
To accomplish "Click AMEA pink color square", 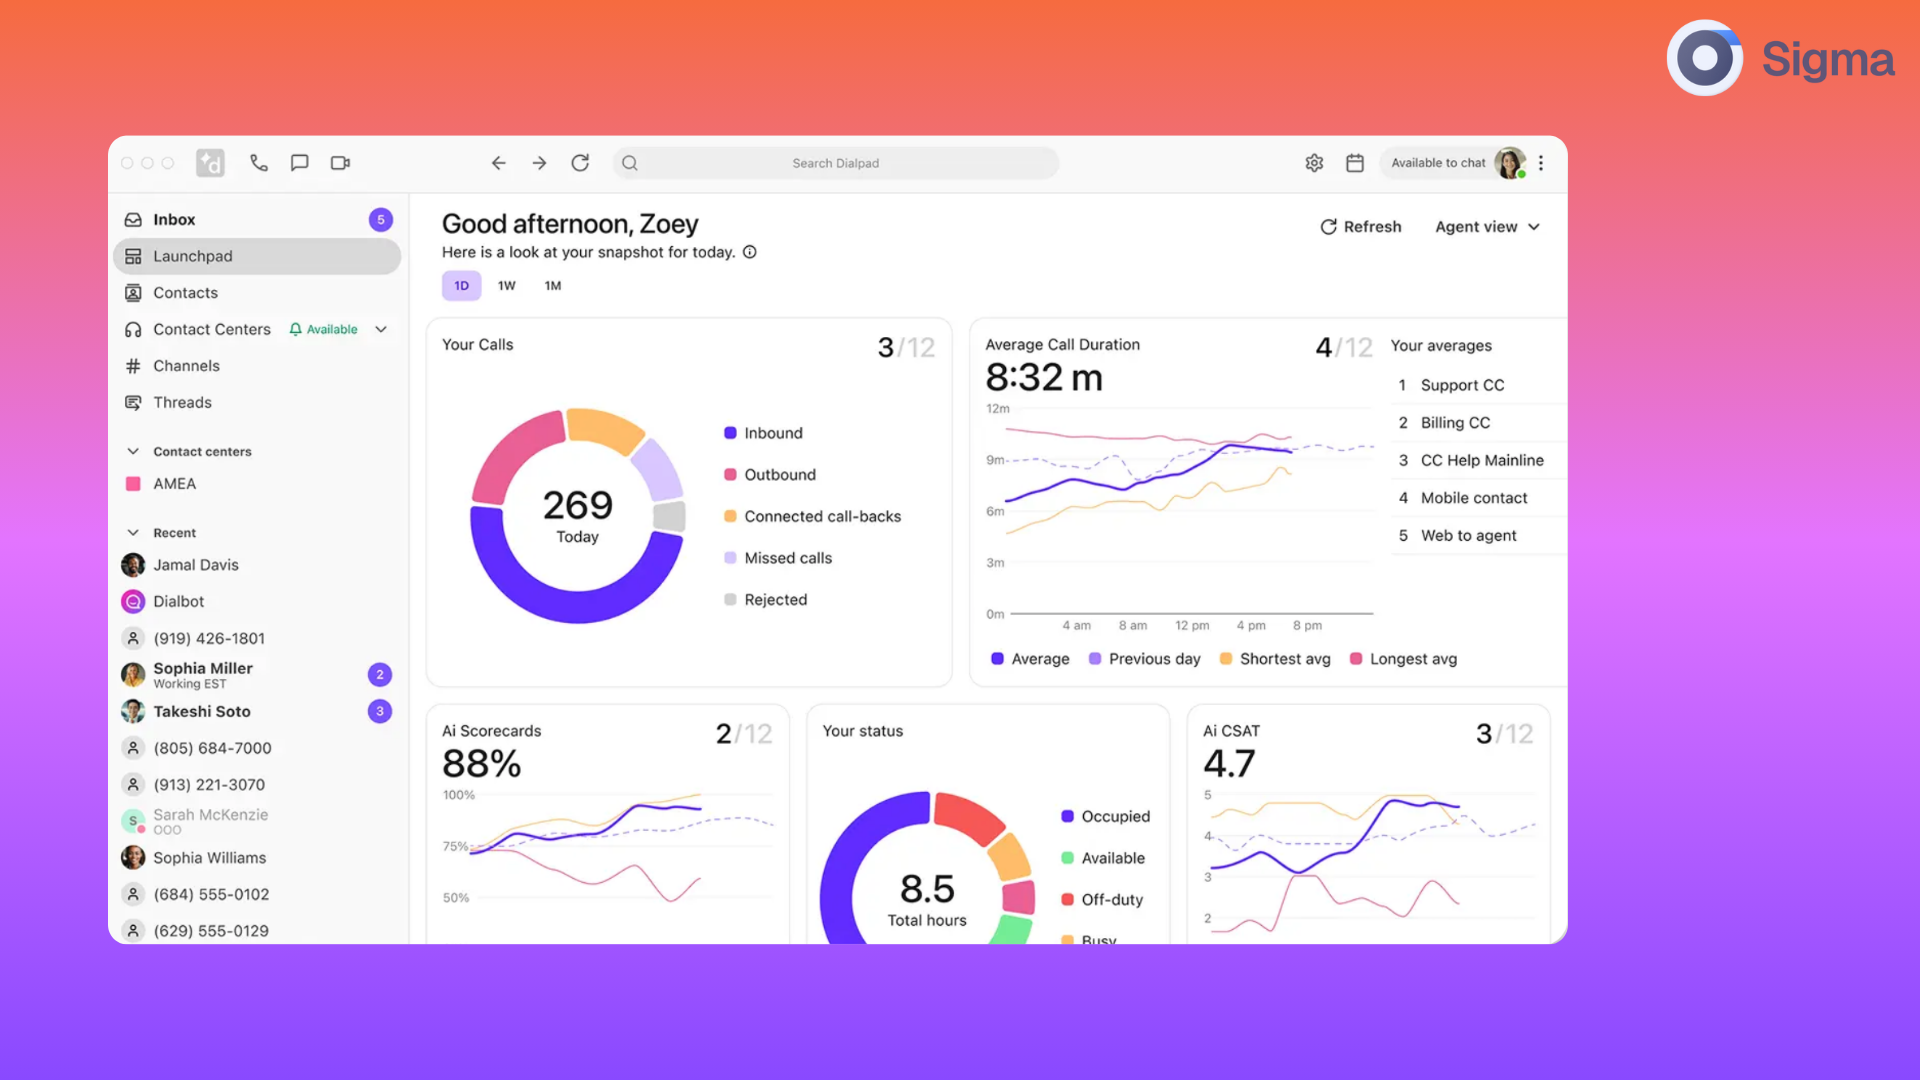I will [133, 484].
